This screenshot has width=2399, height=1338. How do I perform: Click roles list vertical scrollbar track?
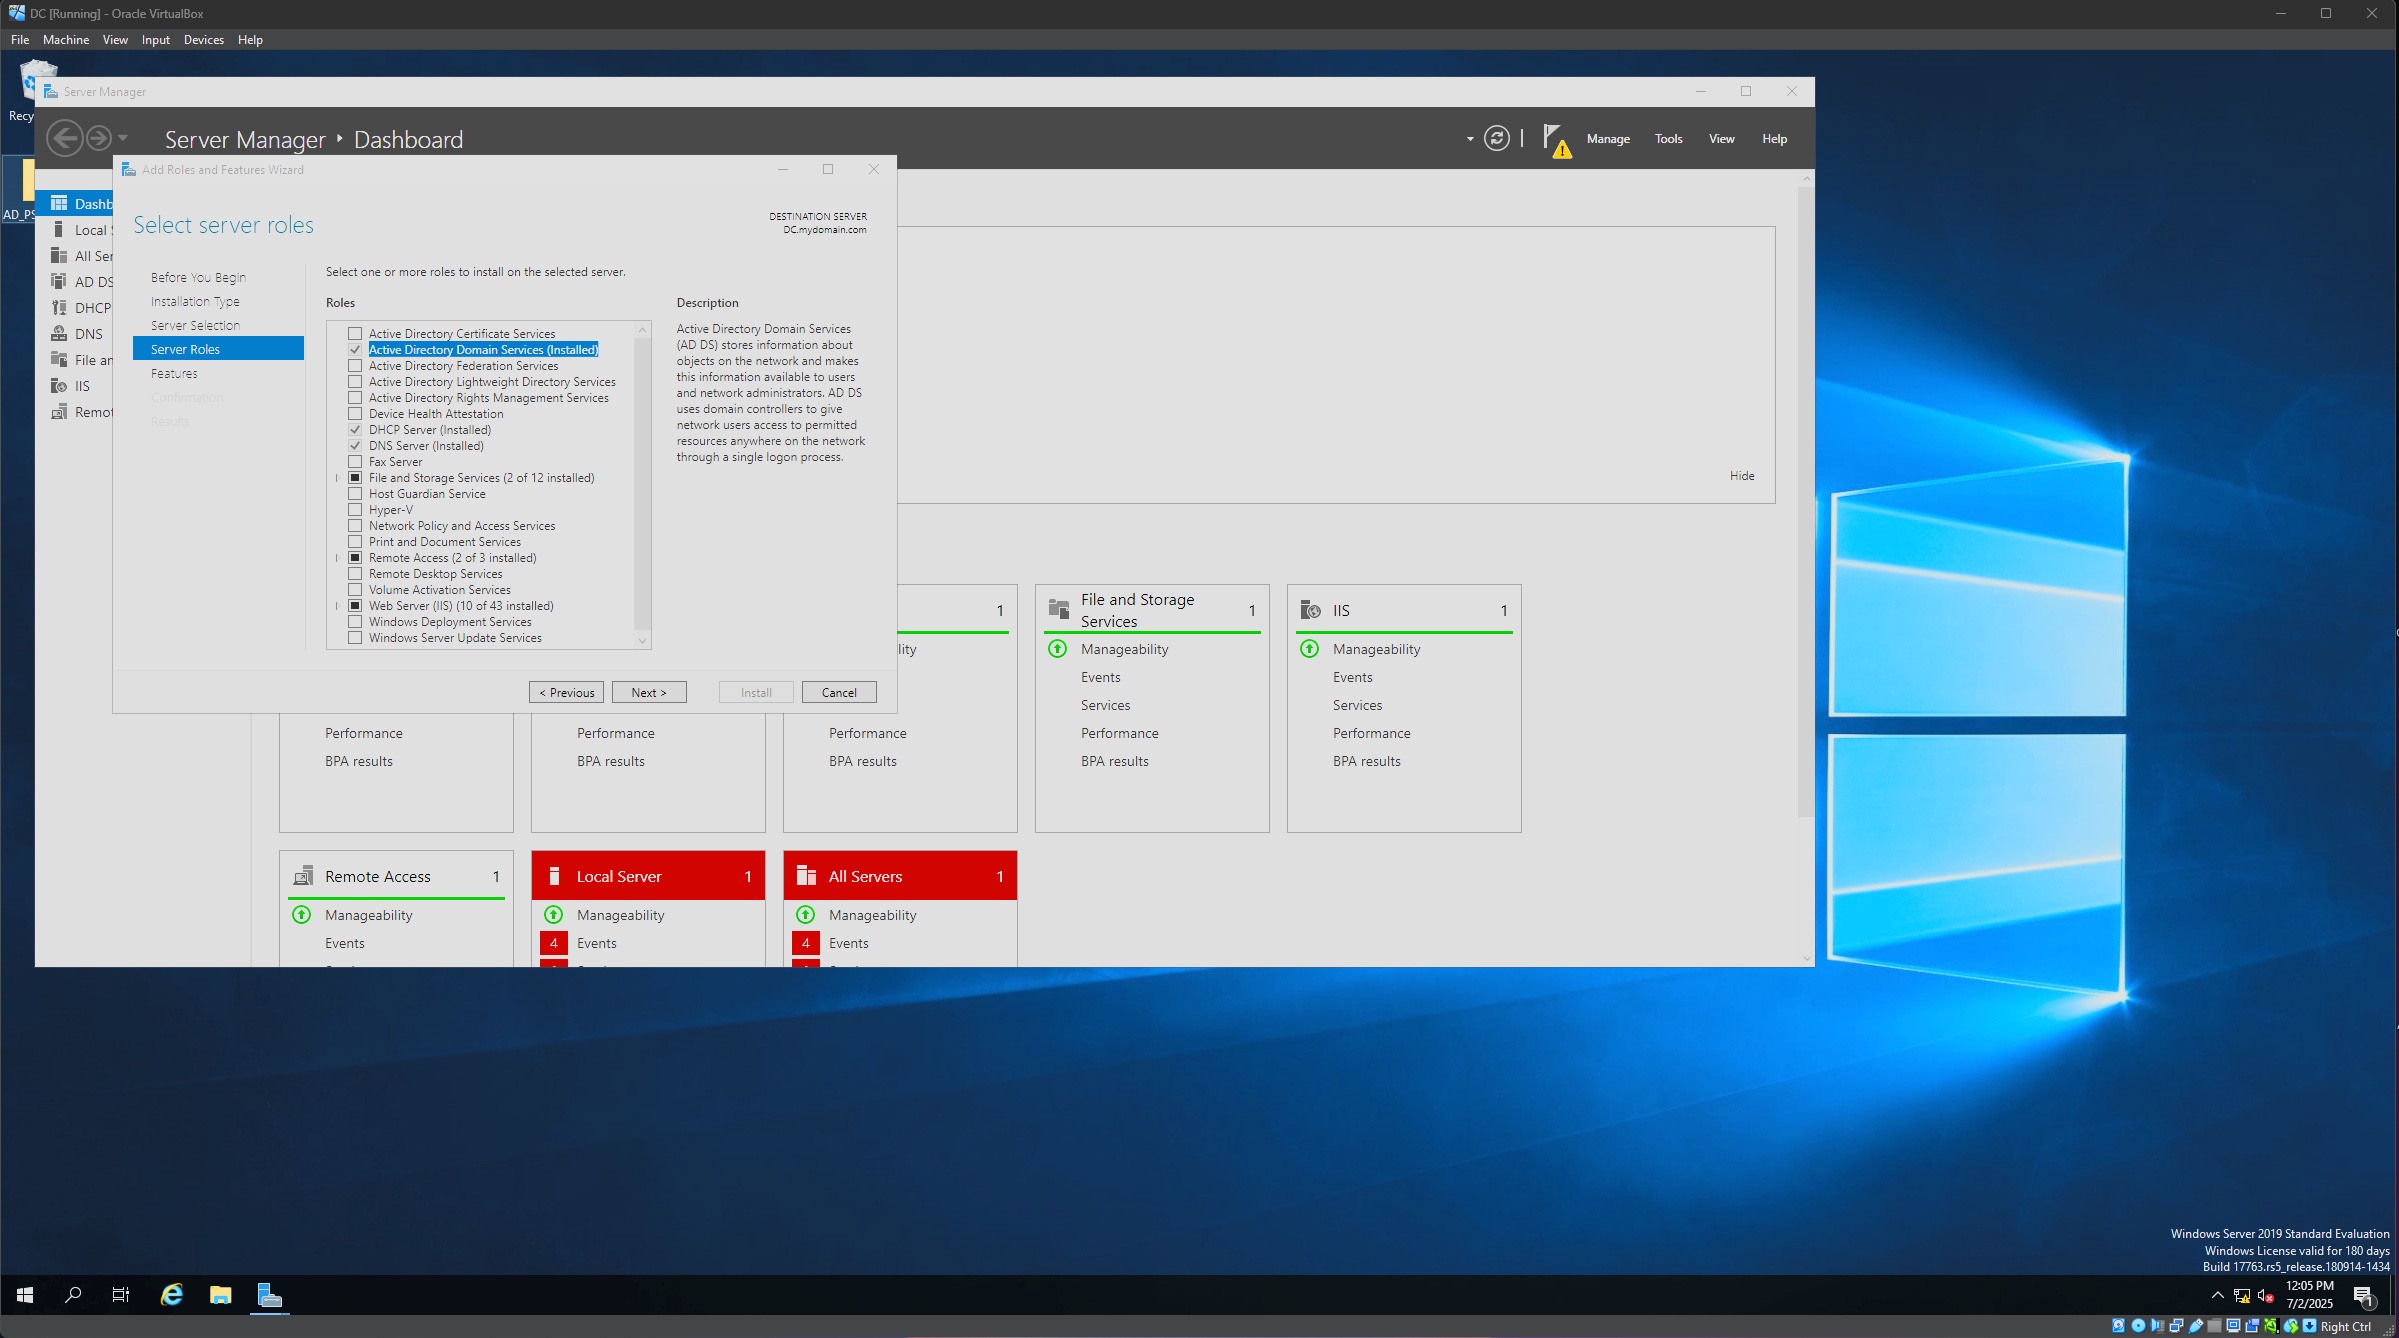pyautogui.click(x=642, y=485)
